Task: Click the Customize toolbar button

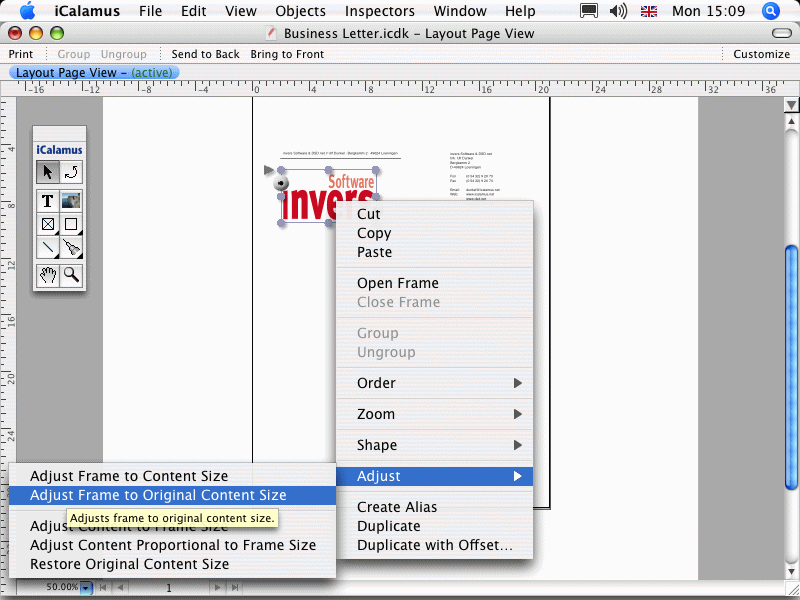Action: click(x=761, y=54)
